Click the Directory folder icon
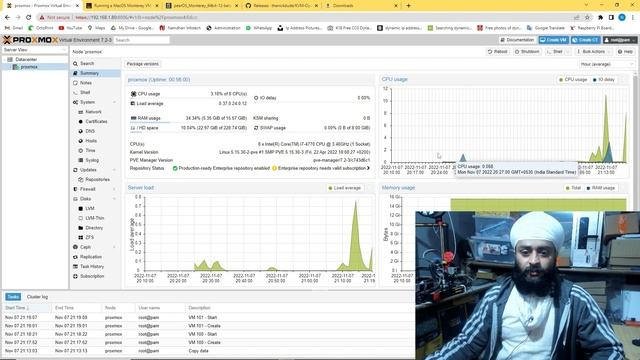The height and width of the screenshot is (360, 640). pyautogui.click(x=80, y=228)
